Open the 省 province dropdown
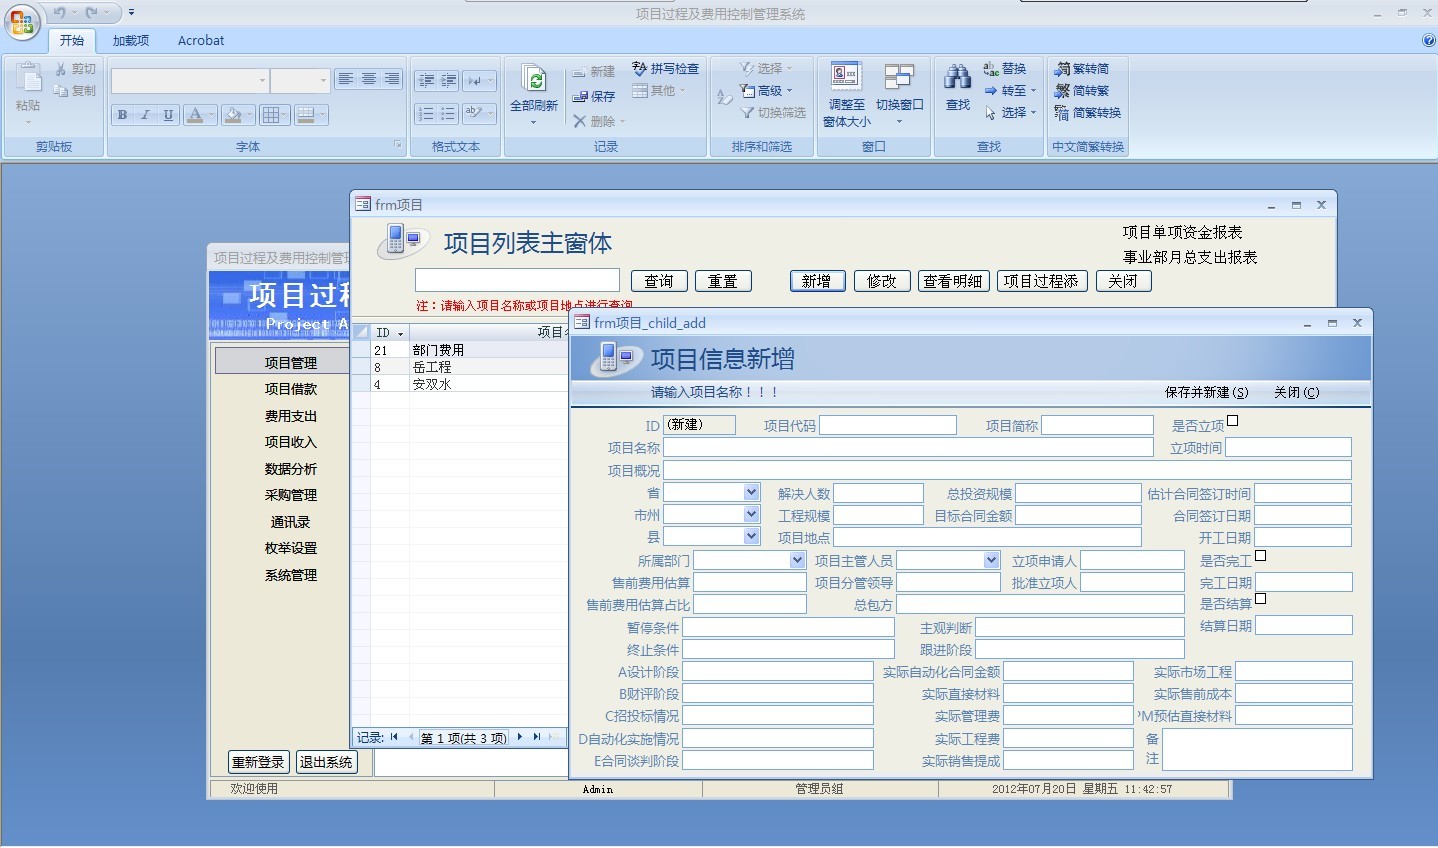Screen dimensions: 1438x848 pos(752,492)
